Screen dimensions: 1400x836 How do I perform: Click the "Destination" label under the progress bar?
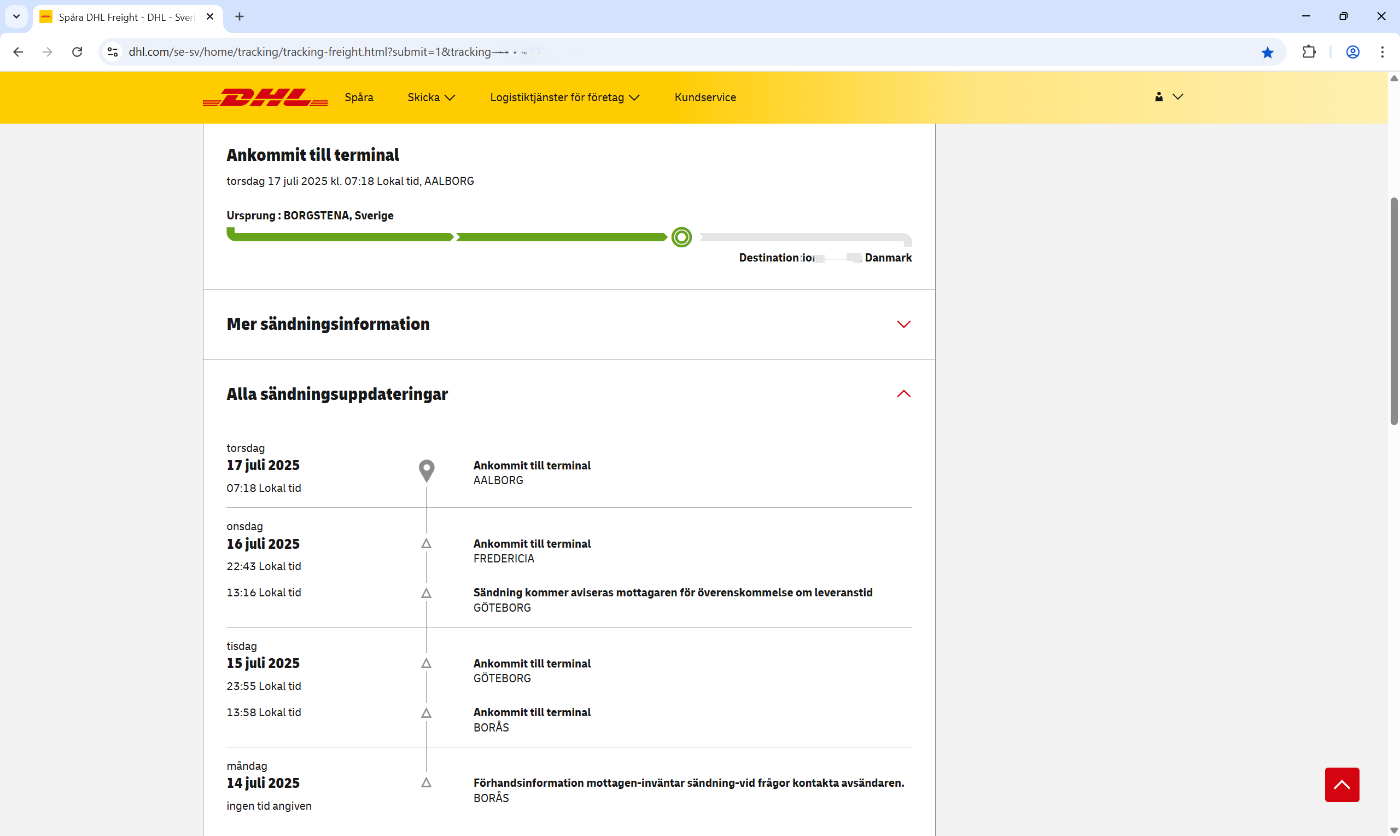click(770, 258)
